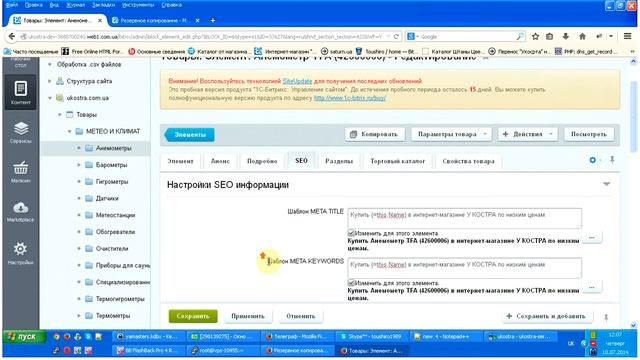Viewport: 640px width, 360px height.
Task: Click the browser address bar
Action: [204, 37]
